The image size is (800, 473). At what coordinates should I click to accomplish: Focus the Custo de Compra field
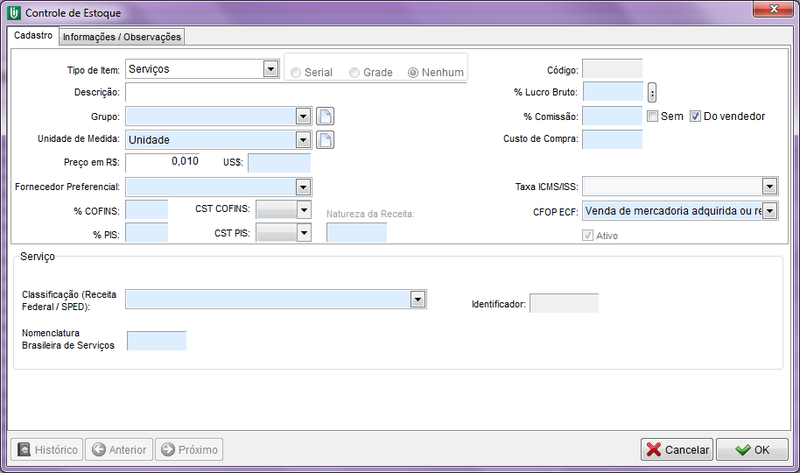[x=611, y=139]
